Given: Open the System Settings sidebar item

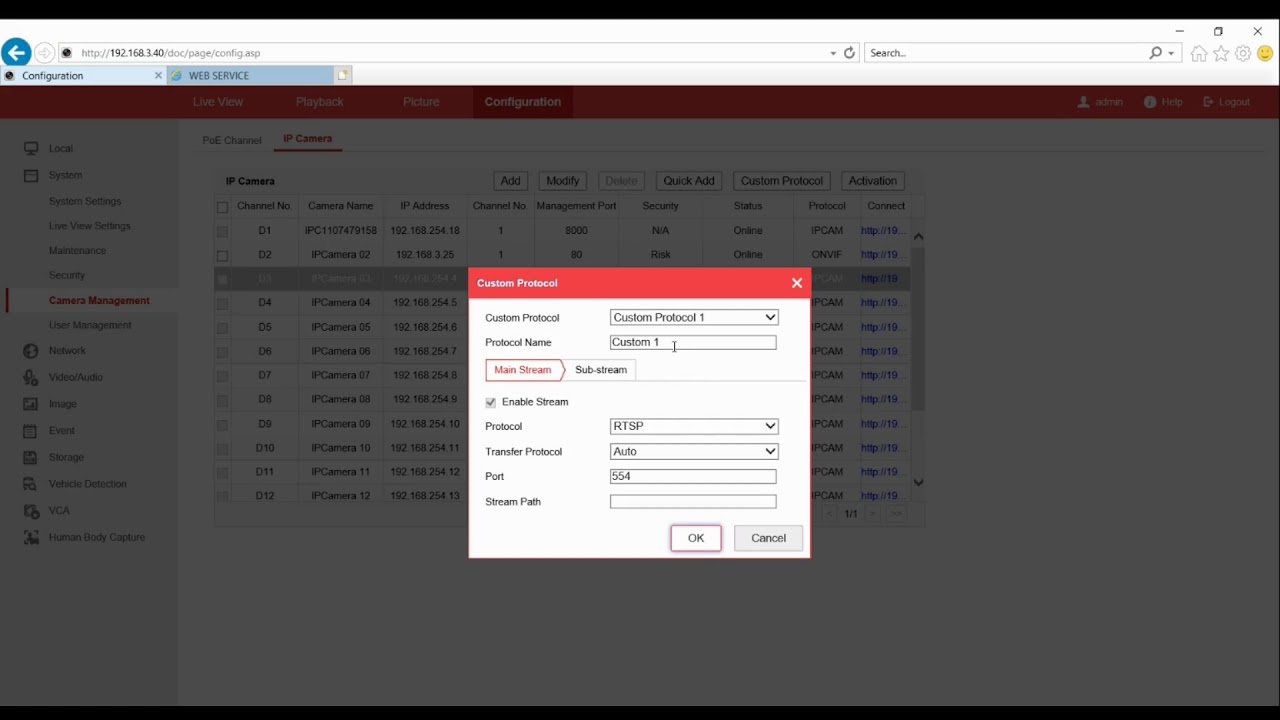Looking at the screenshot, I should [85, 201].
